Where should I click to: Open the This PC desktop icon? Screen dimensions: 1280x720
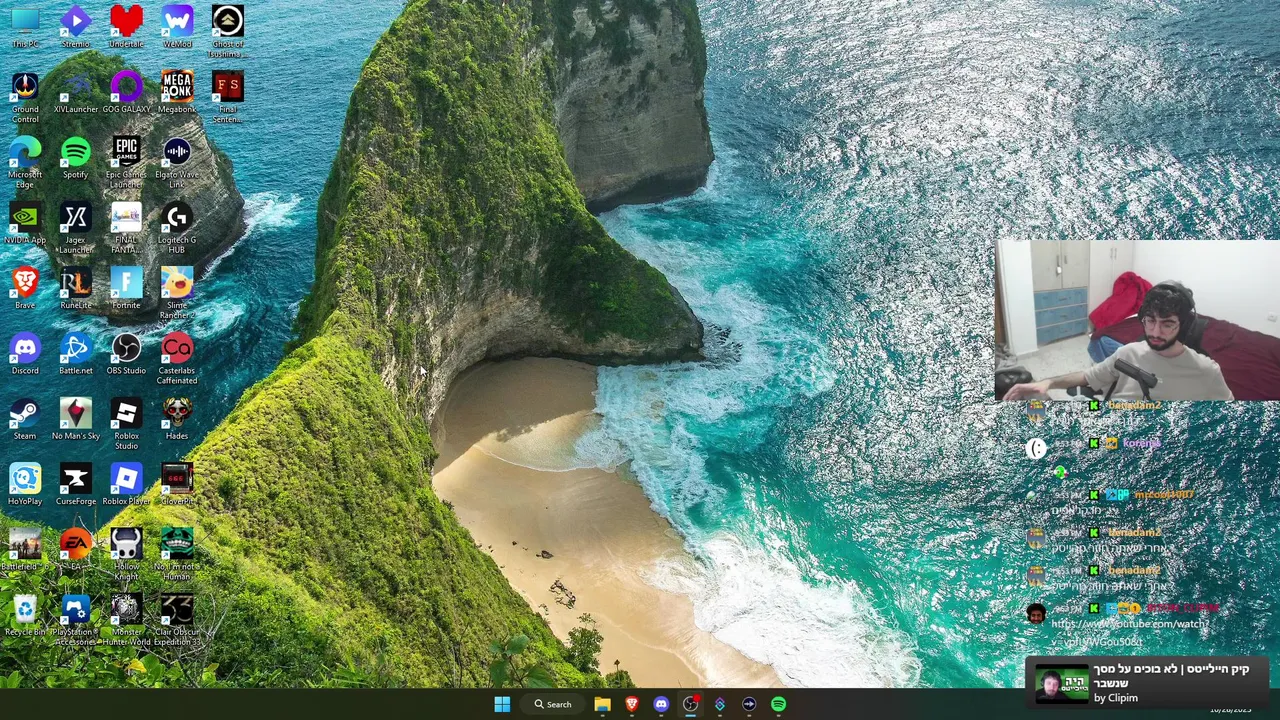(25, 27)
